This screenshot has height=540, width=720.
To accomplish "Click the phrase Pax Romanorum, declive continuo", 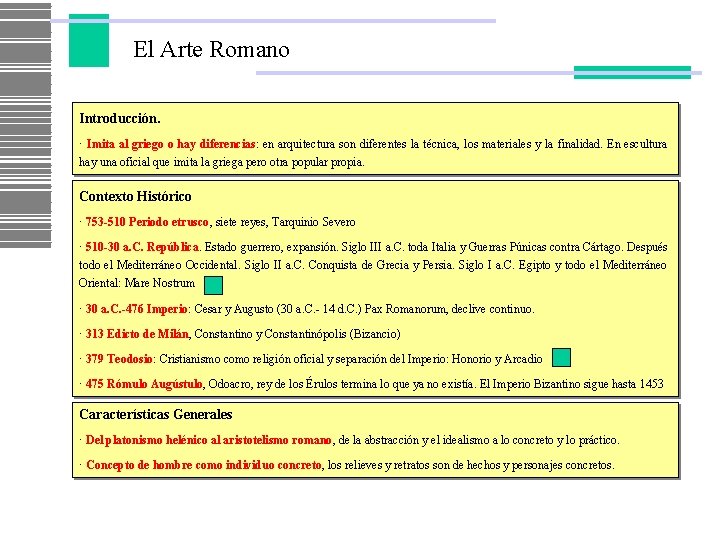I will click(449, 309).
